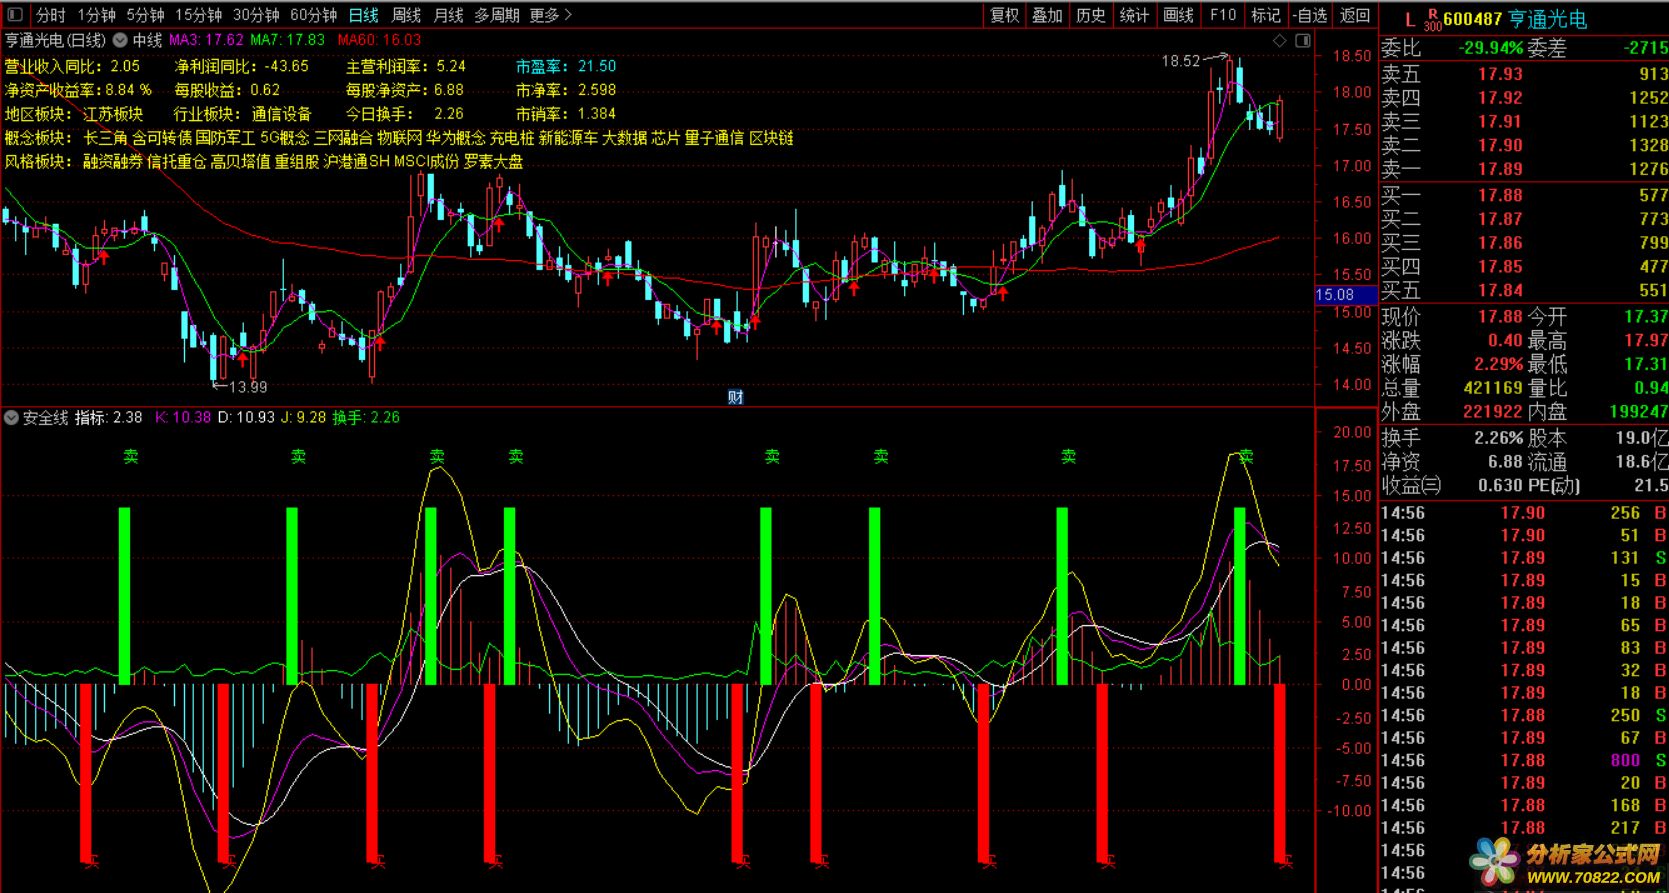
Task: Open the 安全线 indicator dropdown arrow
Action: 11,418
